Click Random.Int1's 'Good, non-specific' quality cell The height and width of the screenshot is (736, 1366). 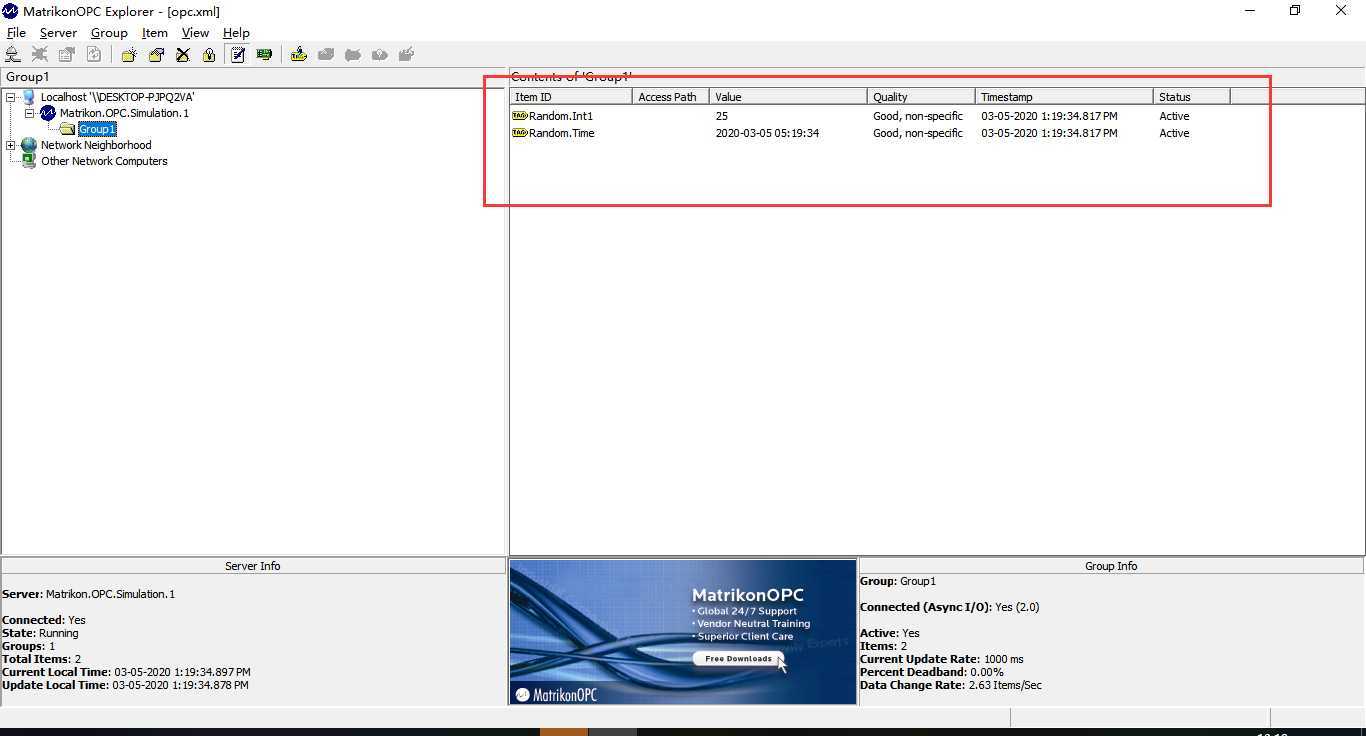918,116
